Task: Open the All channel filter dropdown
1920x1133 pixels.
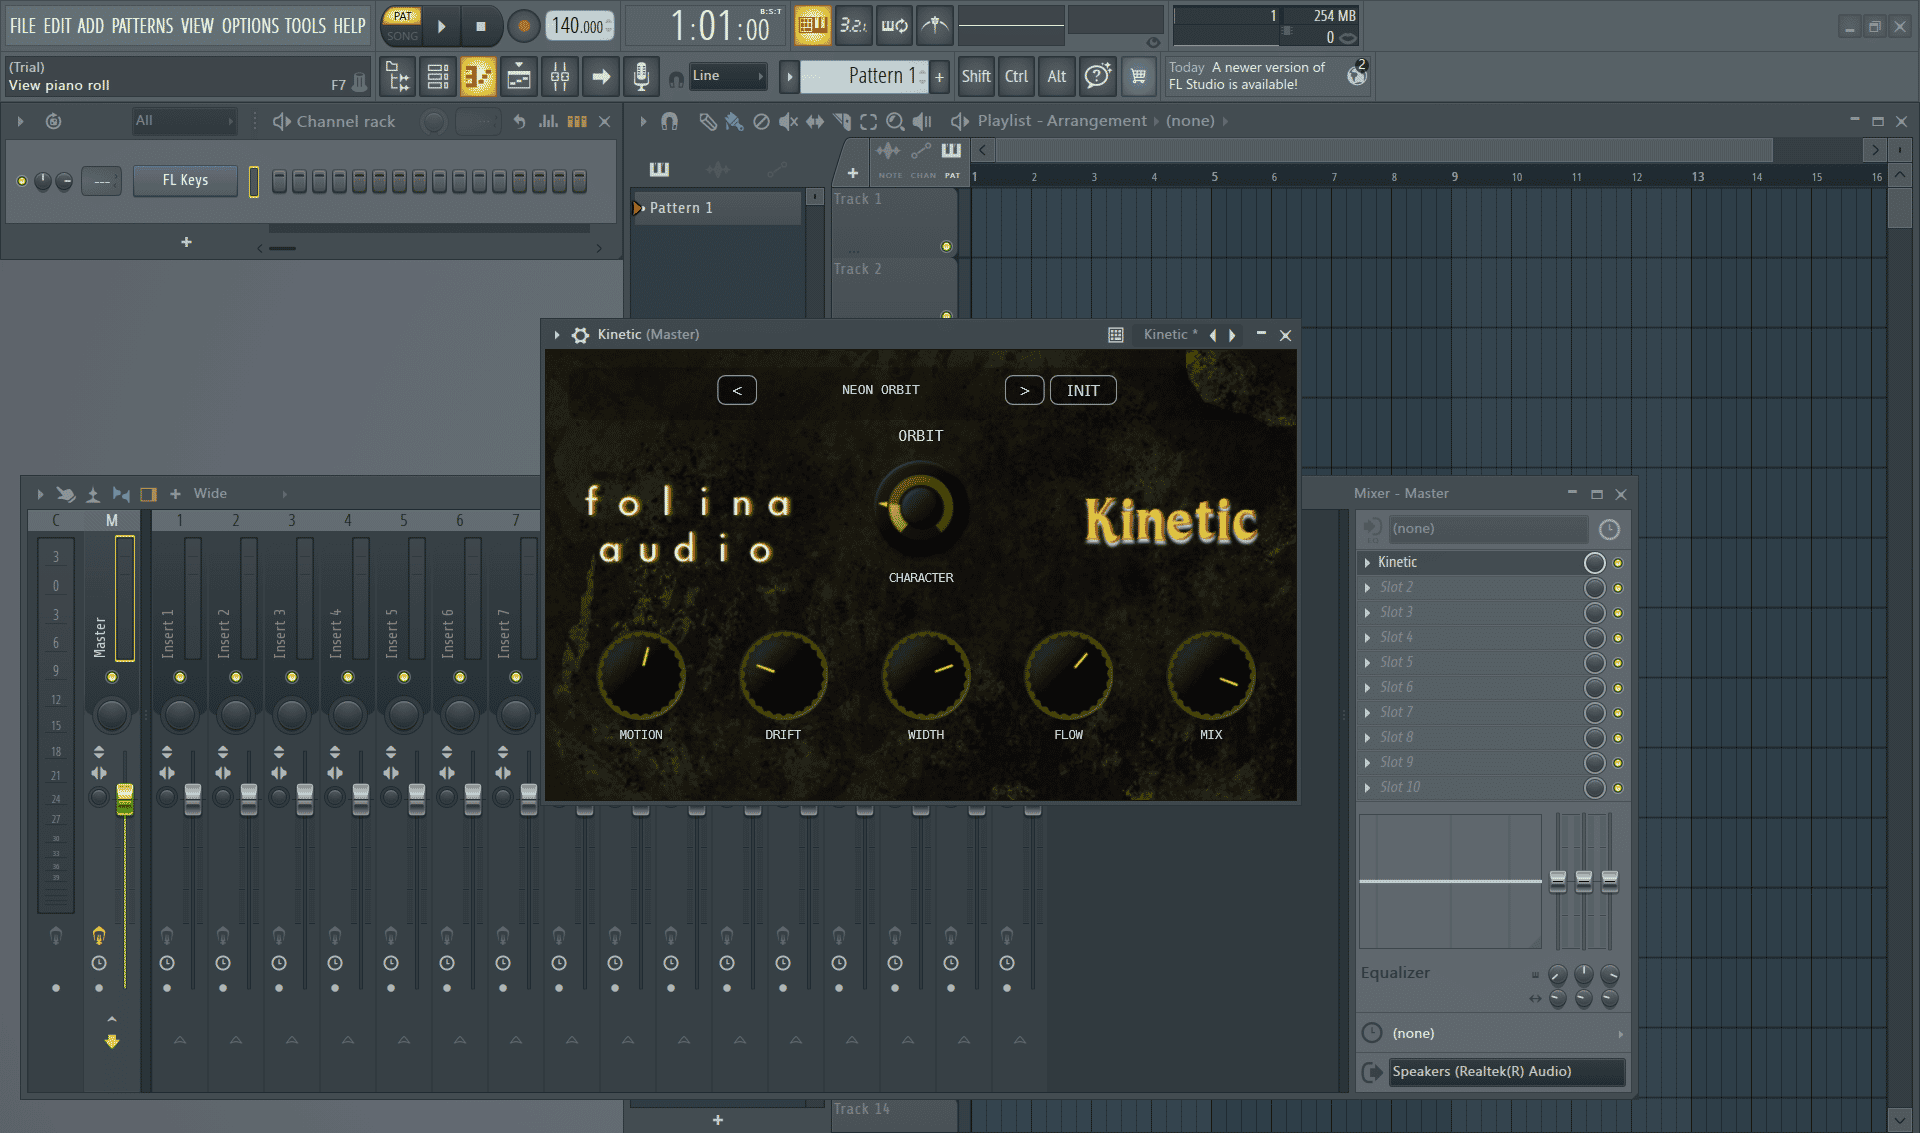Action: (x=185, y=121)
